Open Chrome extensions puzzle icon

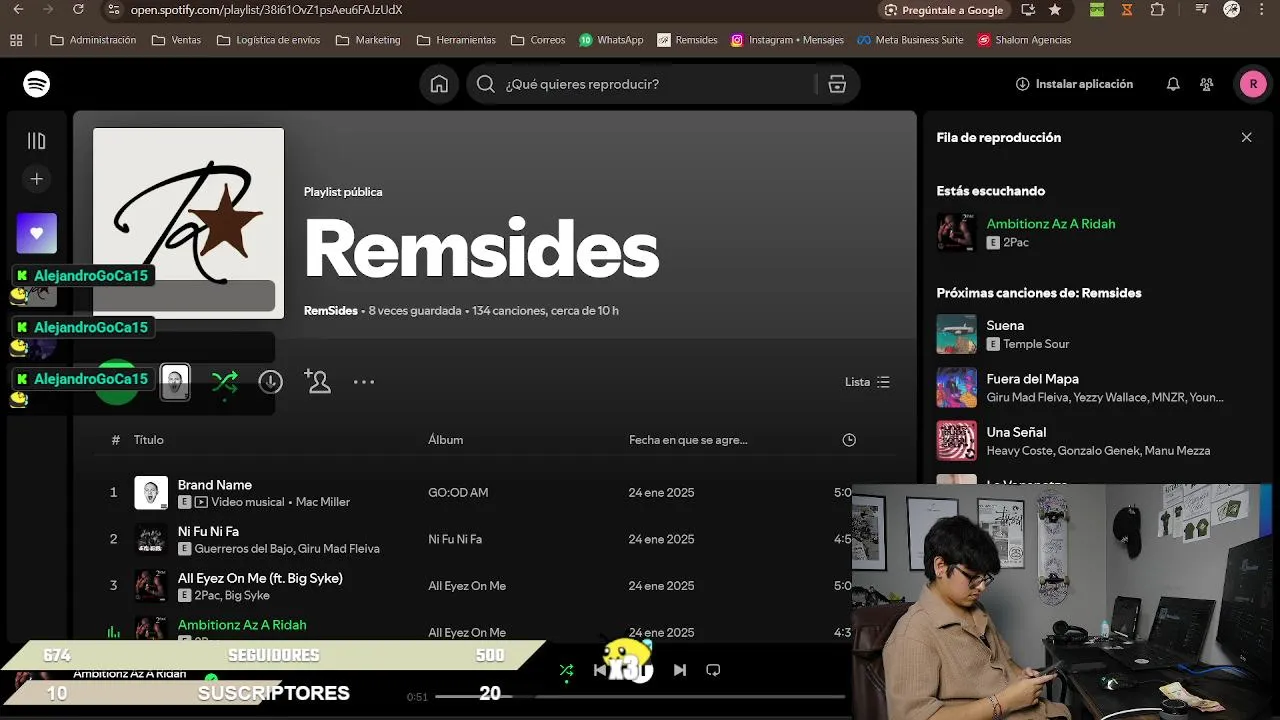pos(1157,10)
